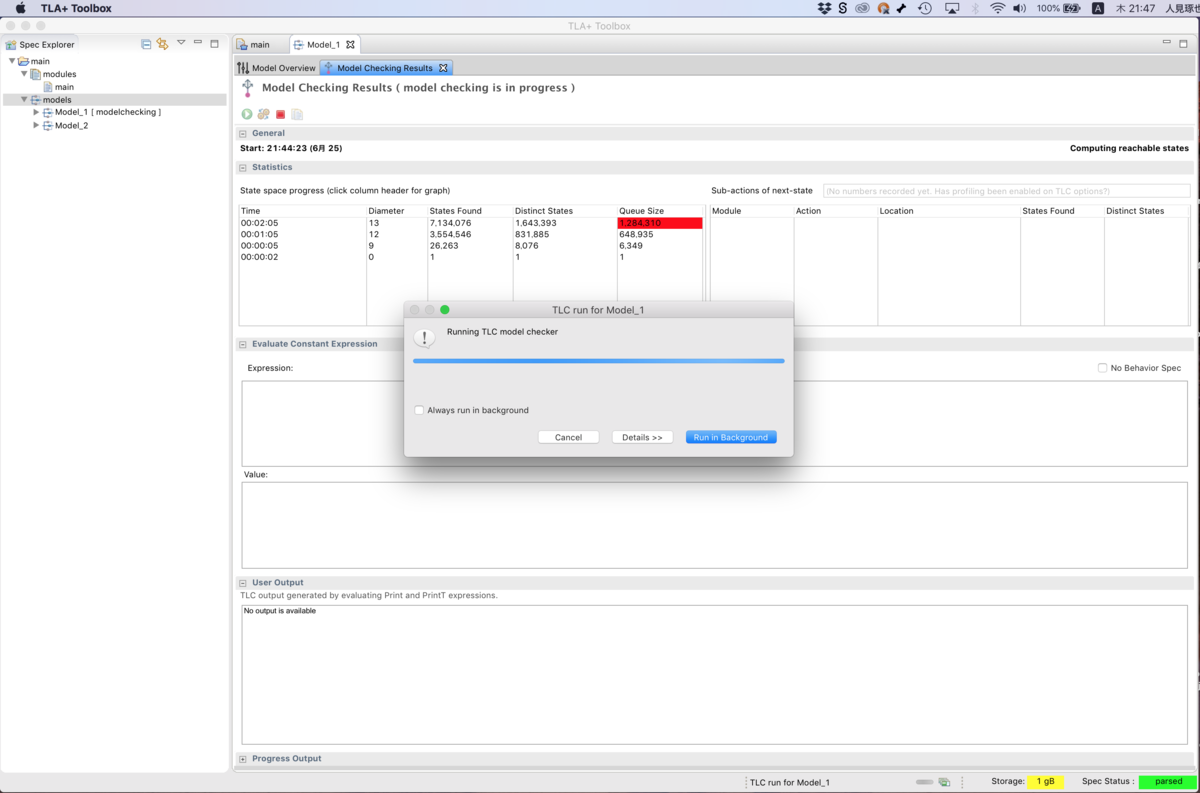1200x793 pixels.
Task: Click the input source A icon
Action: pyautogui.click(x=1098, y=8)
